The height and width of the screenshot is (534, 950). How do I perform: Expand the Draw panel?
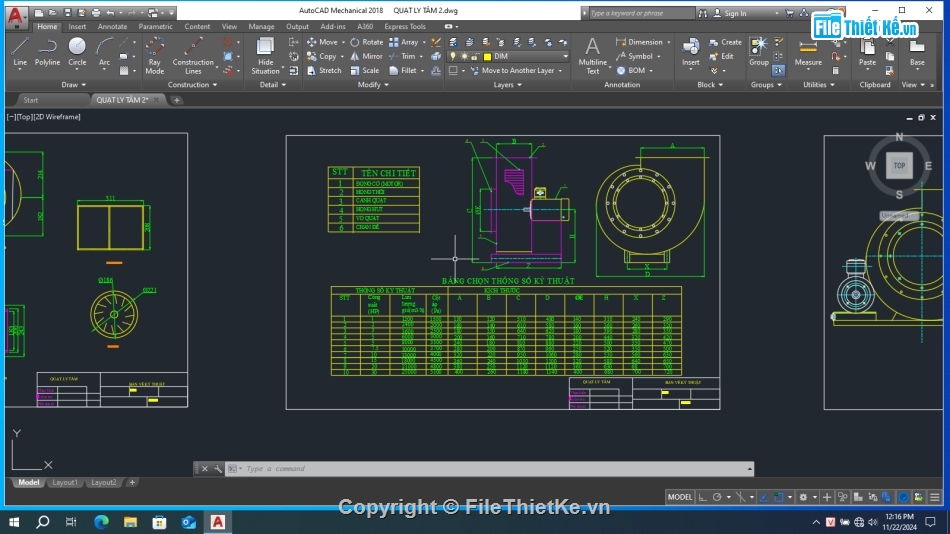click(73, 85)
